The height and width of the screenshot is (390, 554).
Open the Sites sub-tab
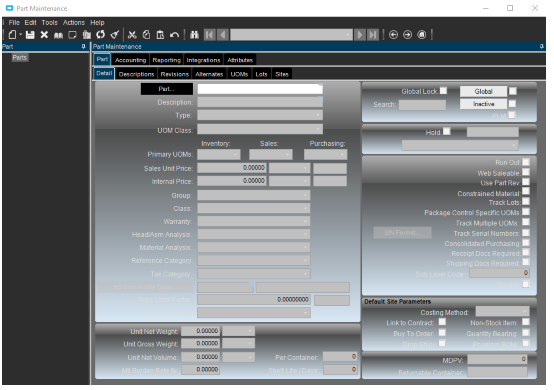point(282,74)
